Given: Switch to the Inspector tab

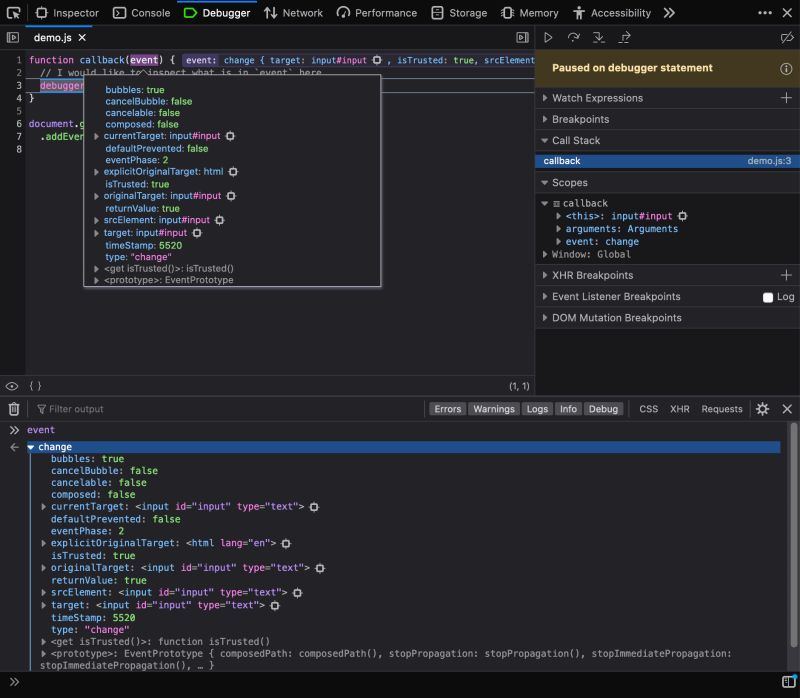Looking at the screenshot, I should (67, 12).
